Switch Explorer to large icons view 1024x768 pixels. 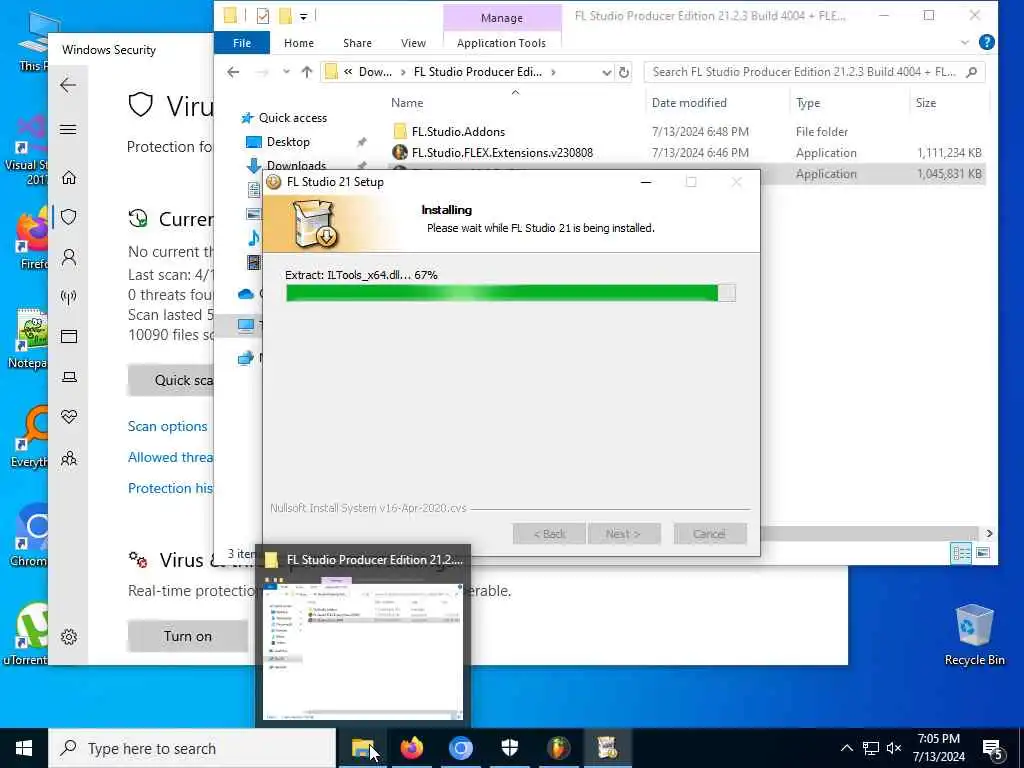click(983, 553)
